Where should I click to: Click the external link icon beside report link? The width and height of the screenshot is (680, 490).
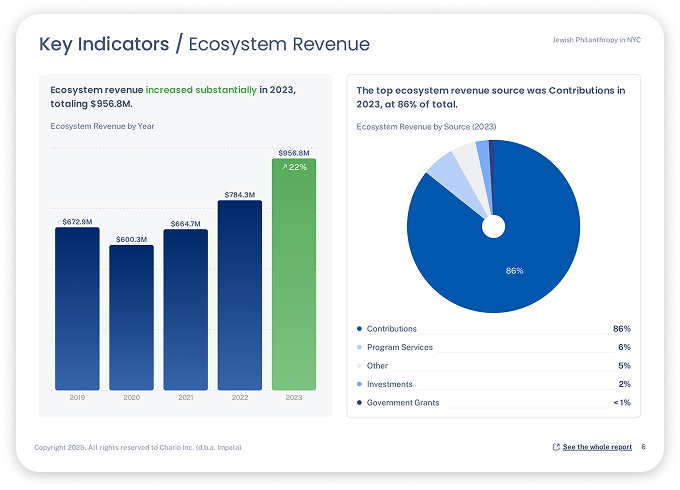pyautogui.click(x=556, y=447)
